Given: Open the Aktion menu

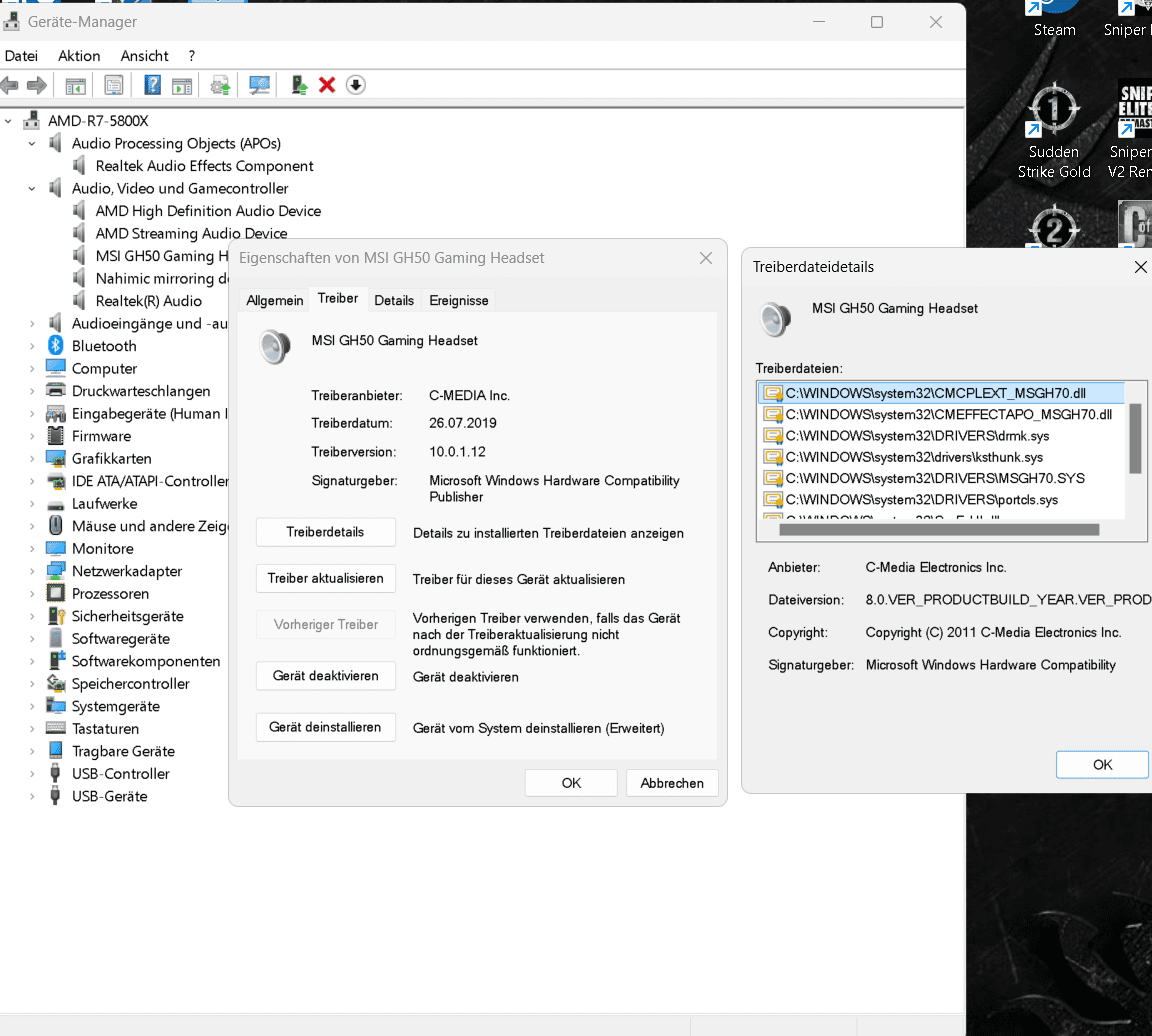Looking at the screenshot, I should click(79, 56).
